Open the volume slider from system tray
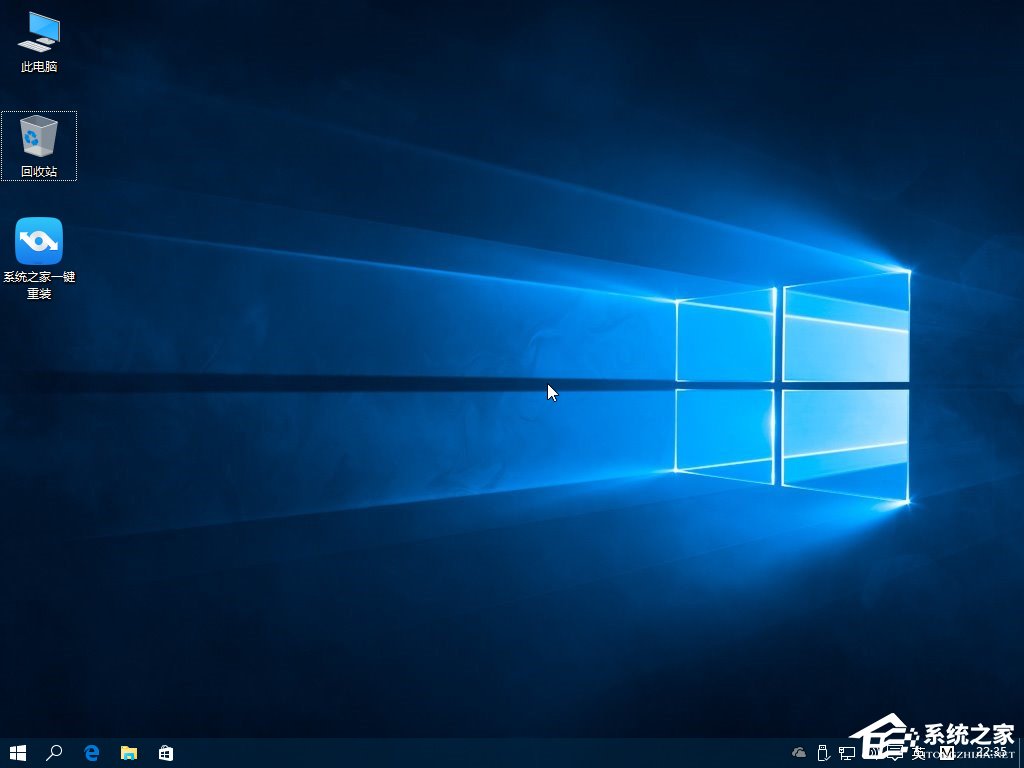Screen dimensions: 1024x768 [870, 752]
